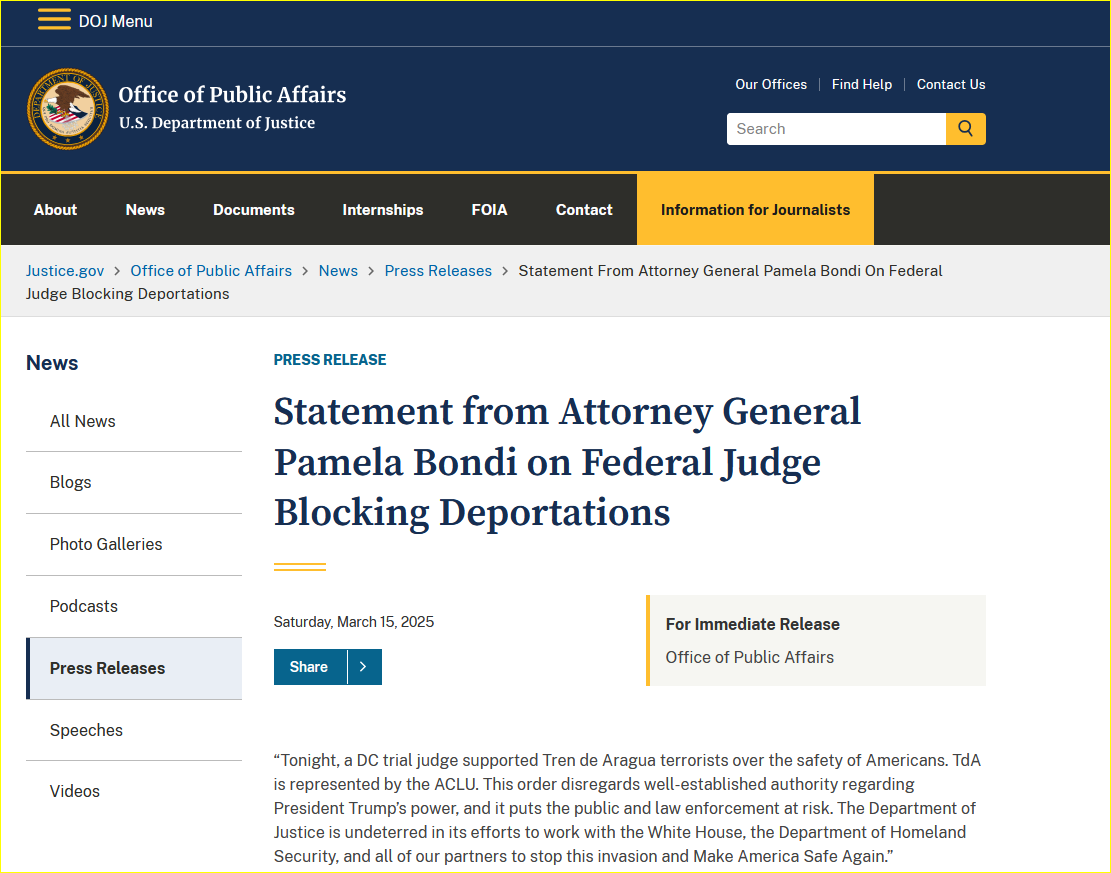The height and width of the screenshot is (873, 1111).
Task: Open the News navigation menu item
Action: pyautogui.click(x=145, y=210)
